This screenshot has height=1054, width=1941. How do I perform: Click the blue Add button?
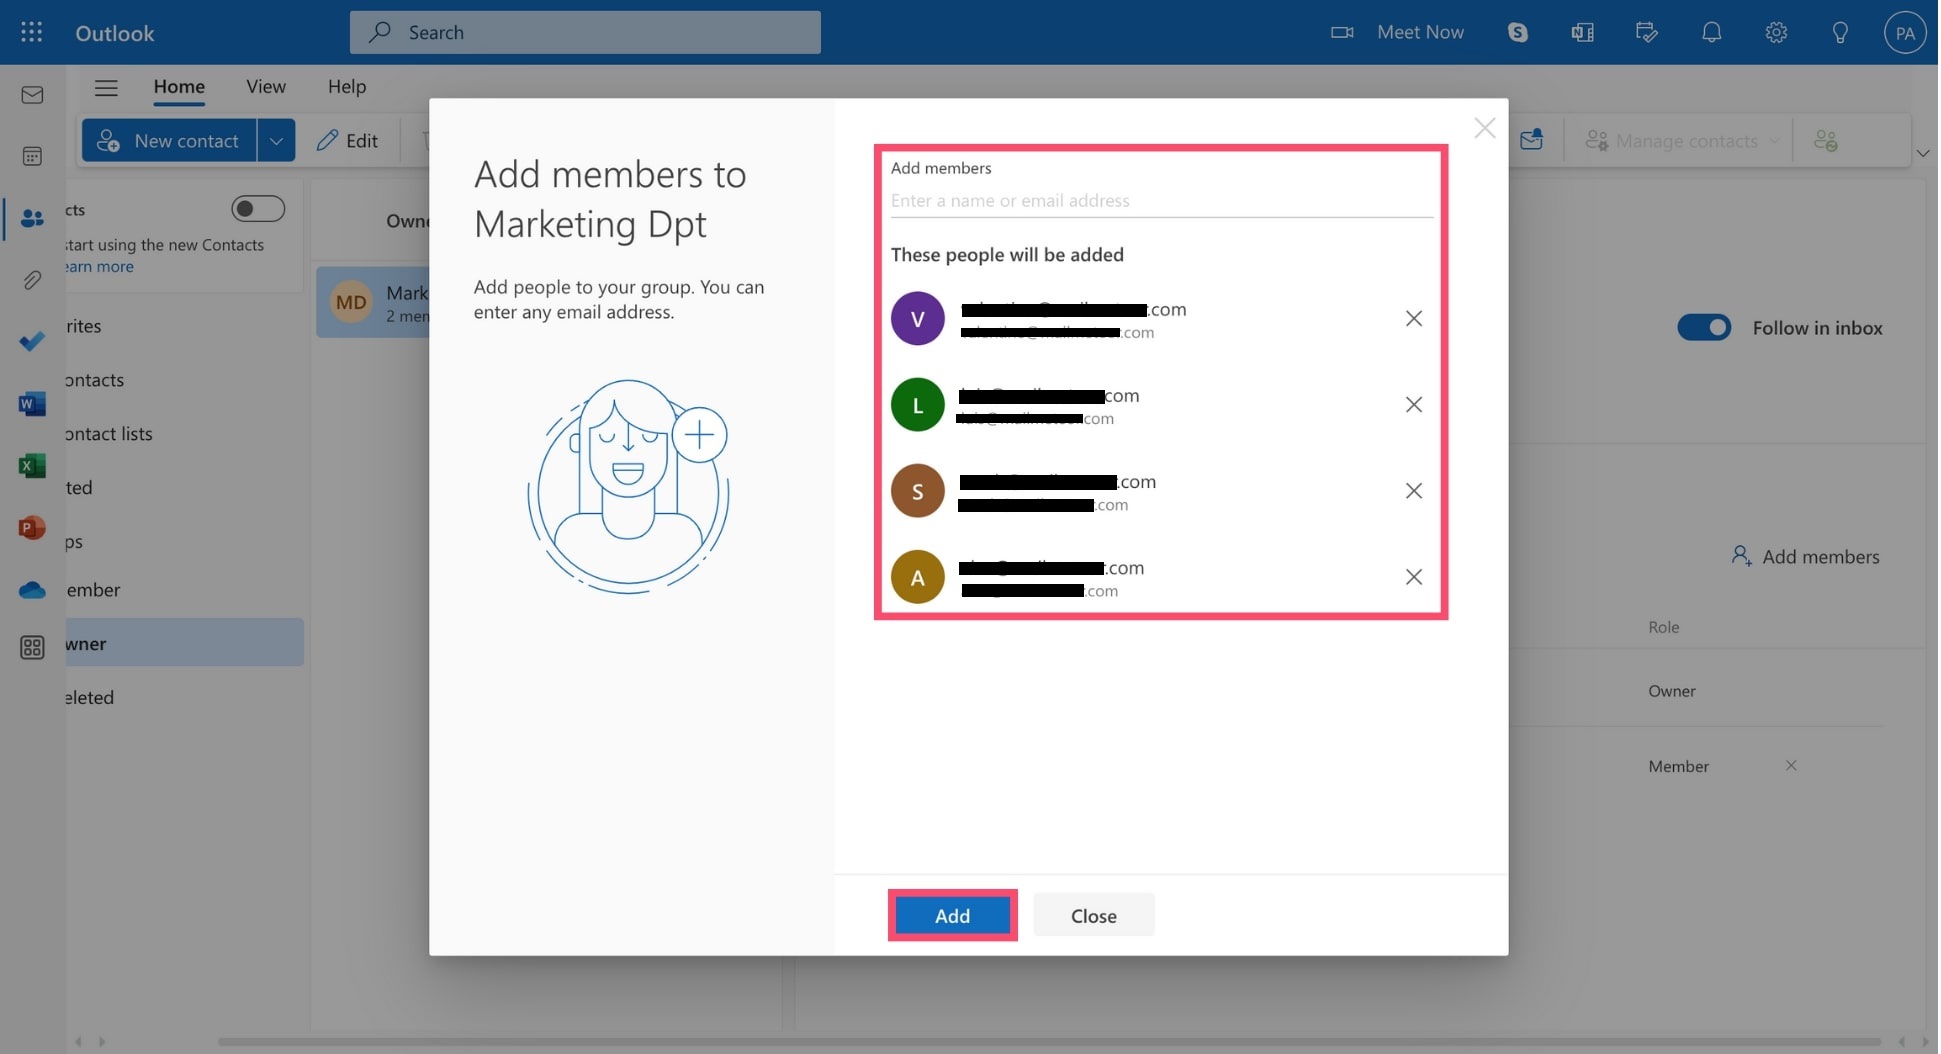pyautogui.click(x=954, y=916)
